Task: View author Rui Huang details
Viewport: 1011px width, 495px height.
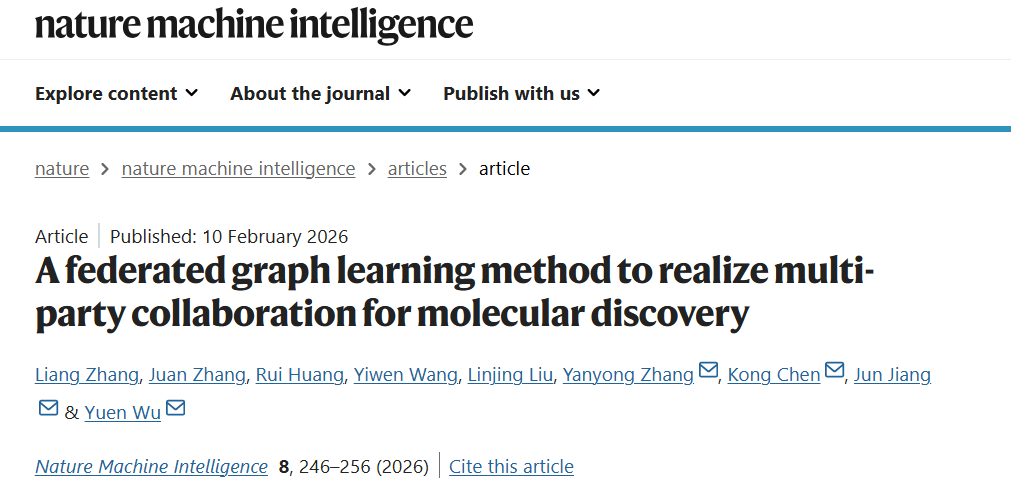Action: click(300, 375)
